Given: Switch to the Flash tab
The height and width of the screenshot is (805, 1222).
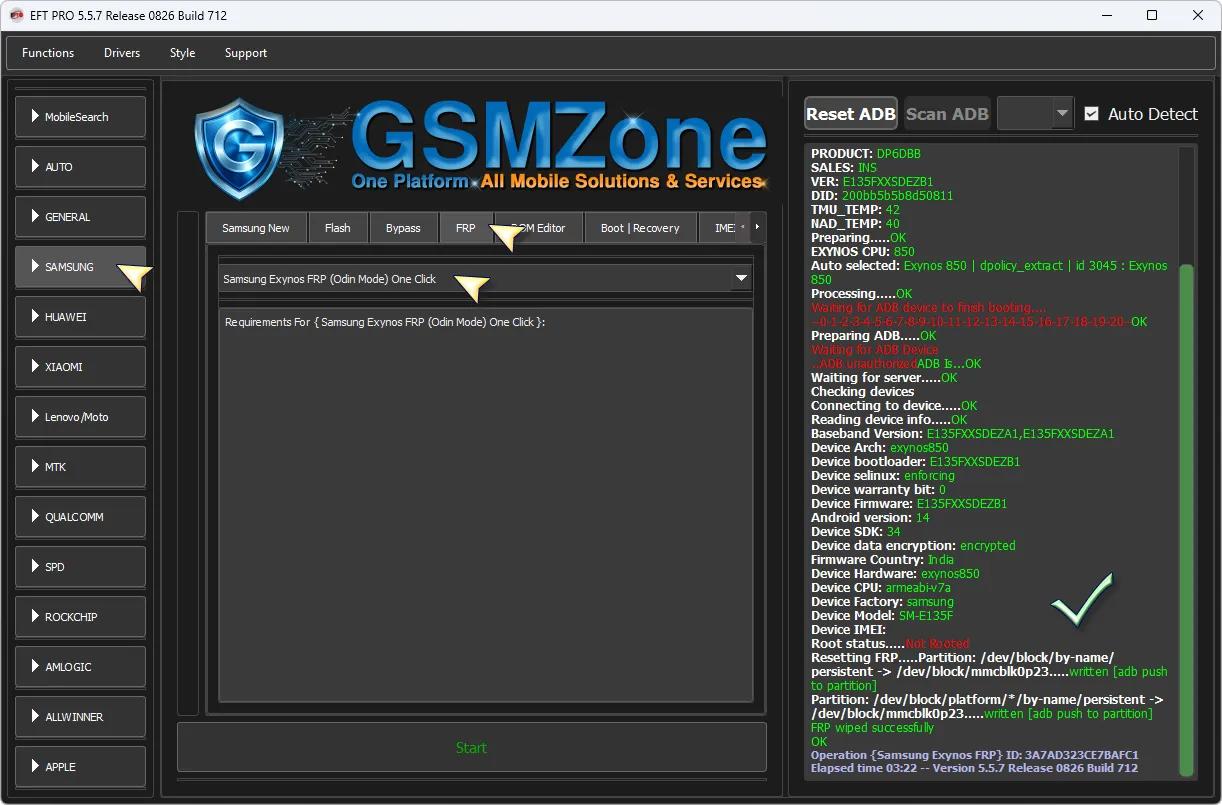Looking at the screenshot, I should click(x=338, y=228).
